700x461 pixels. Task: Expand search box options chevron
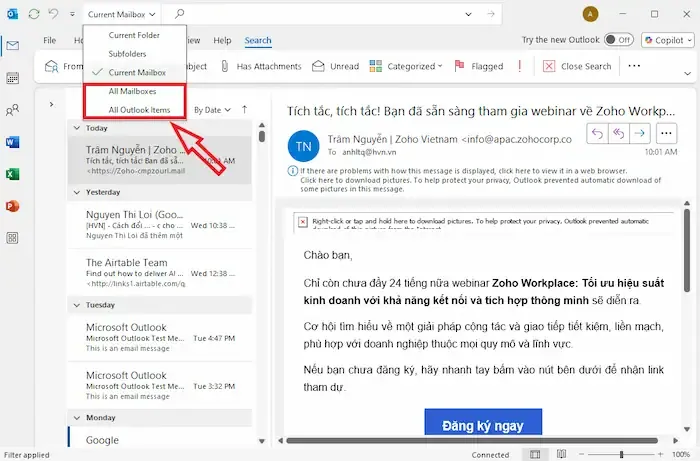(x=468, y=14)
